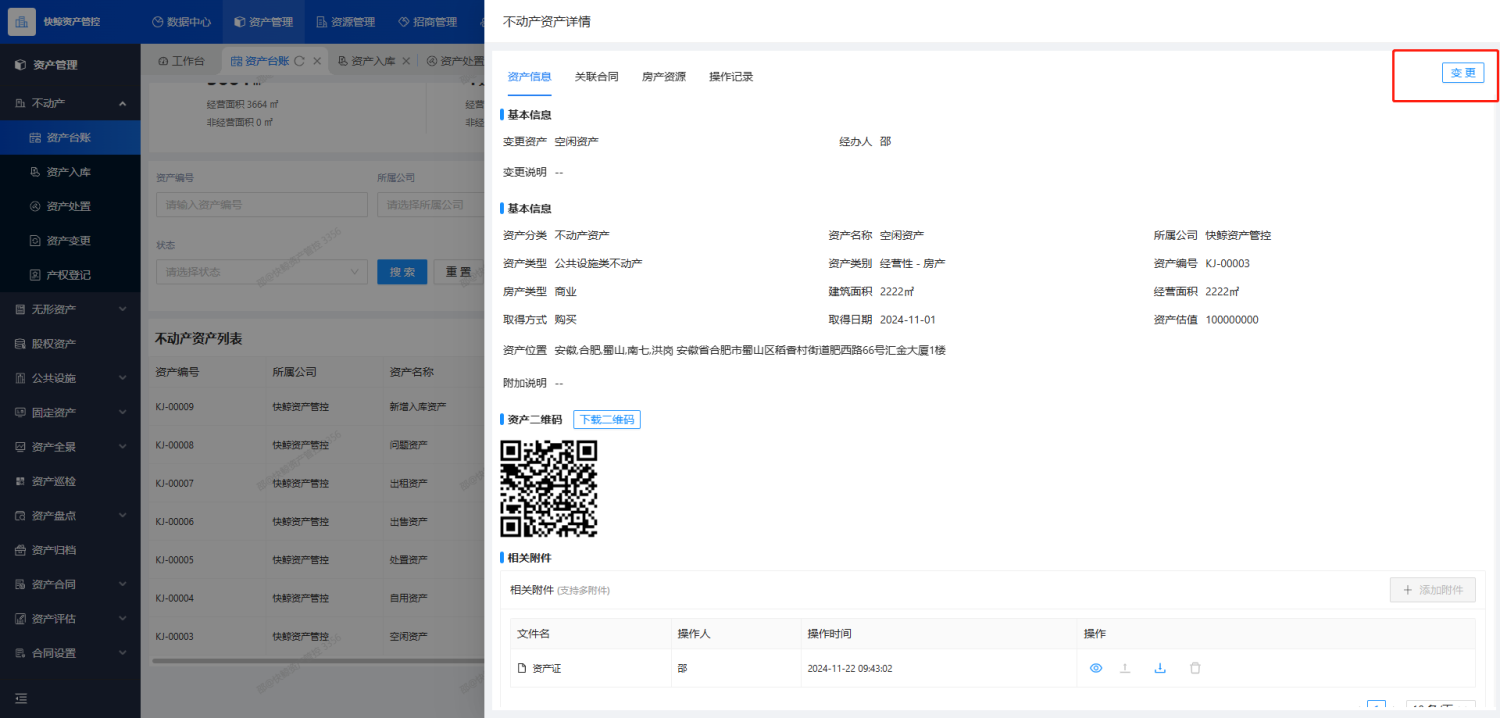Click the 添加附件 button
Image resolution: width=1500 pixels, height=718 pixels.
(1433, 590)
